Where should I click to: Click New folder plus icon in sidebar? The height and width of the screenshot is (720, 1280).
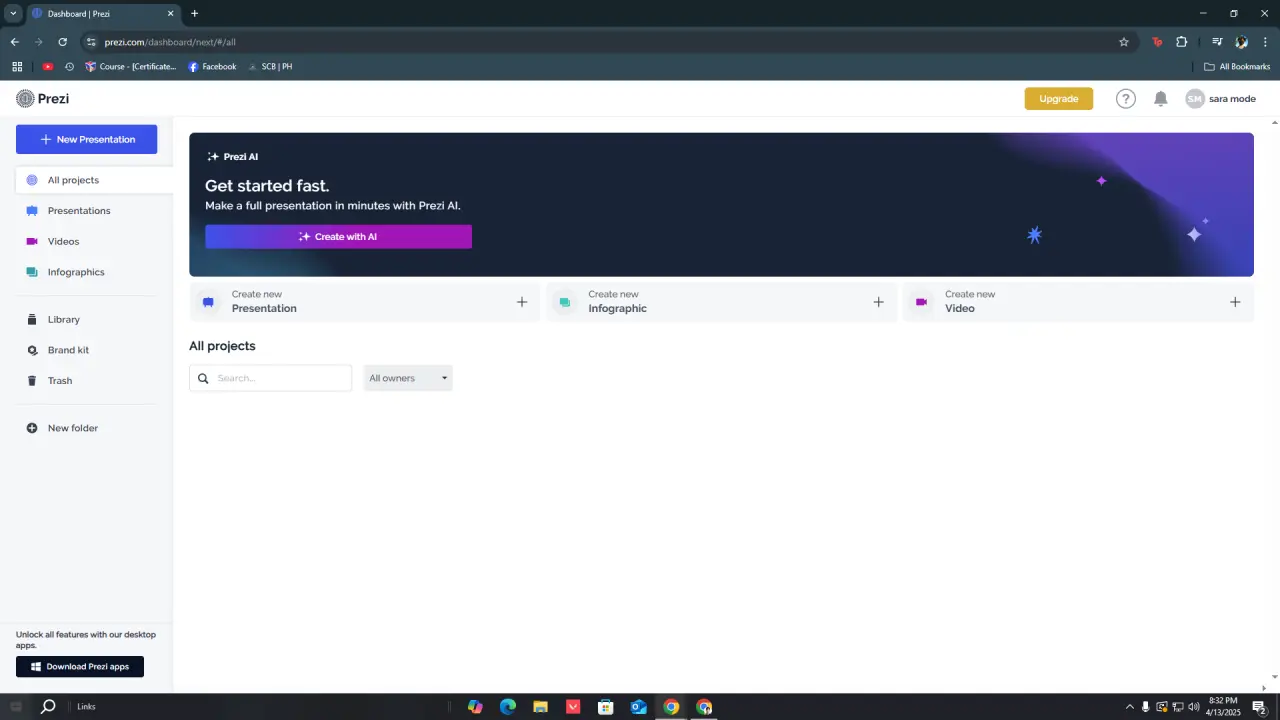tap(32, 428)
